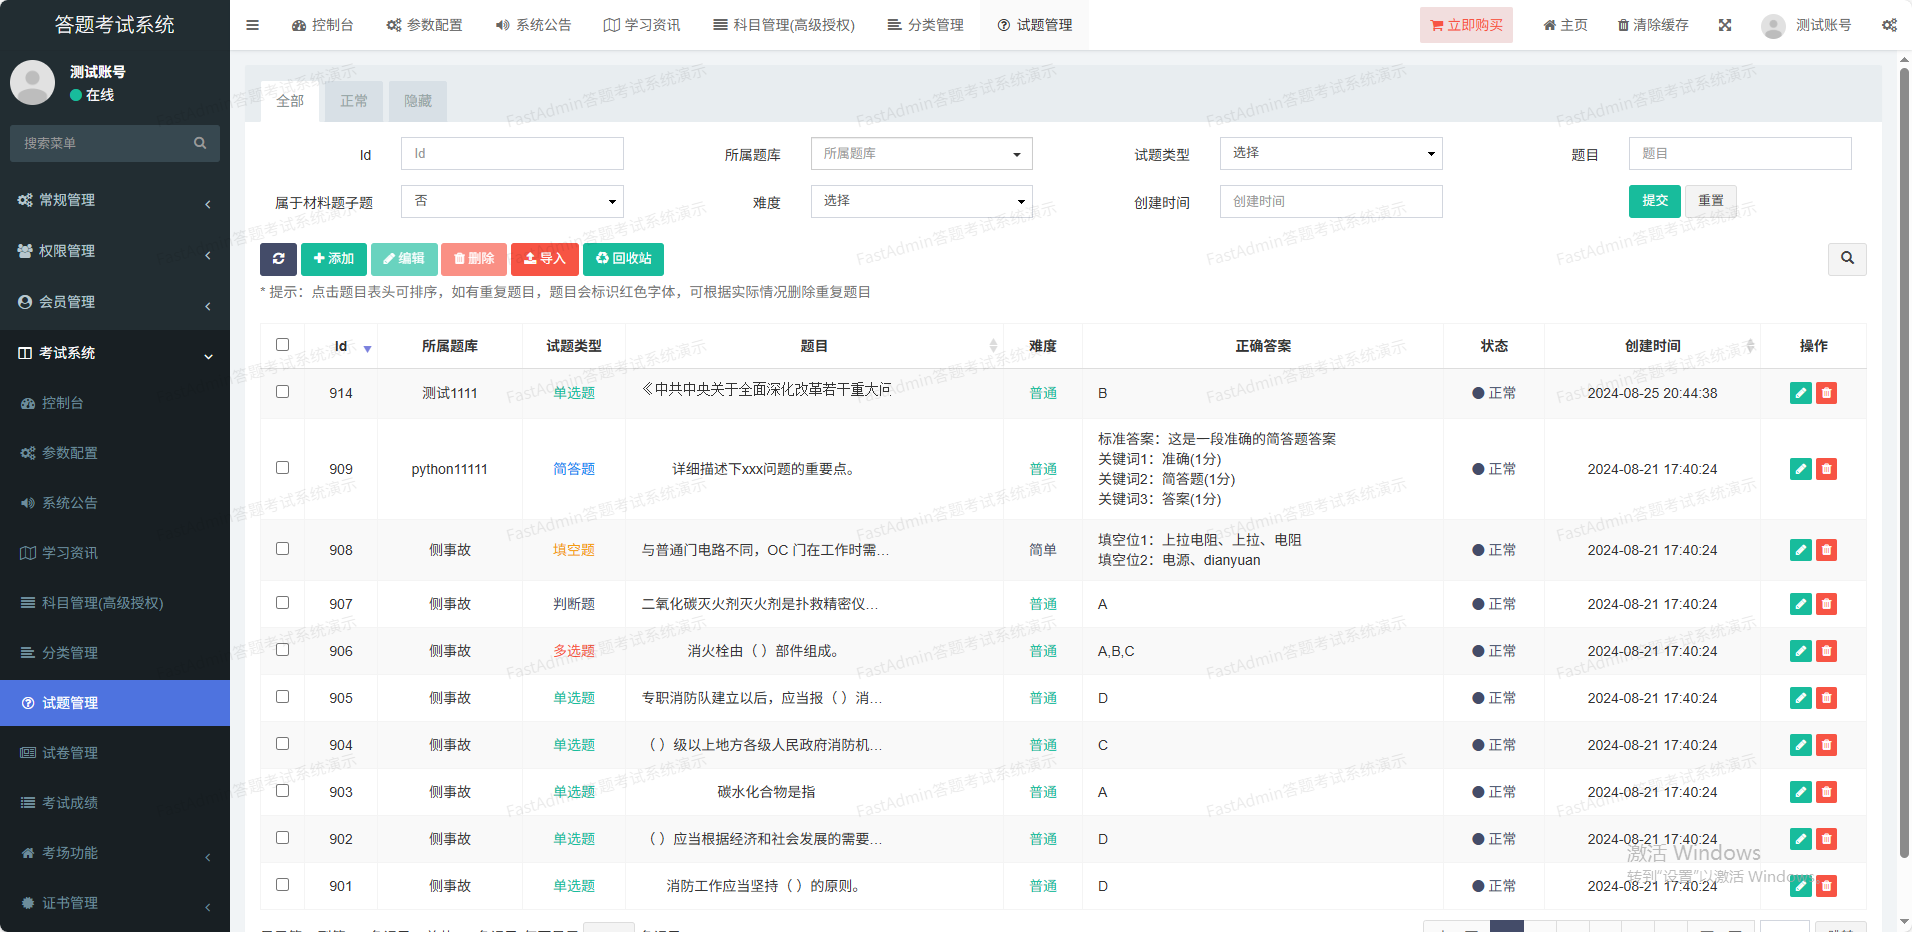Image resolution: width=1912 pixels, height=932 pixels.
Task: Open 试卷管理 in the sidebar menu
Action: click(x=70, y=753)
